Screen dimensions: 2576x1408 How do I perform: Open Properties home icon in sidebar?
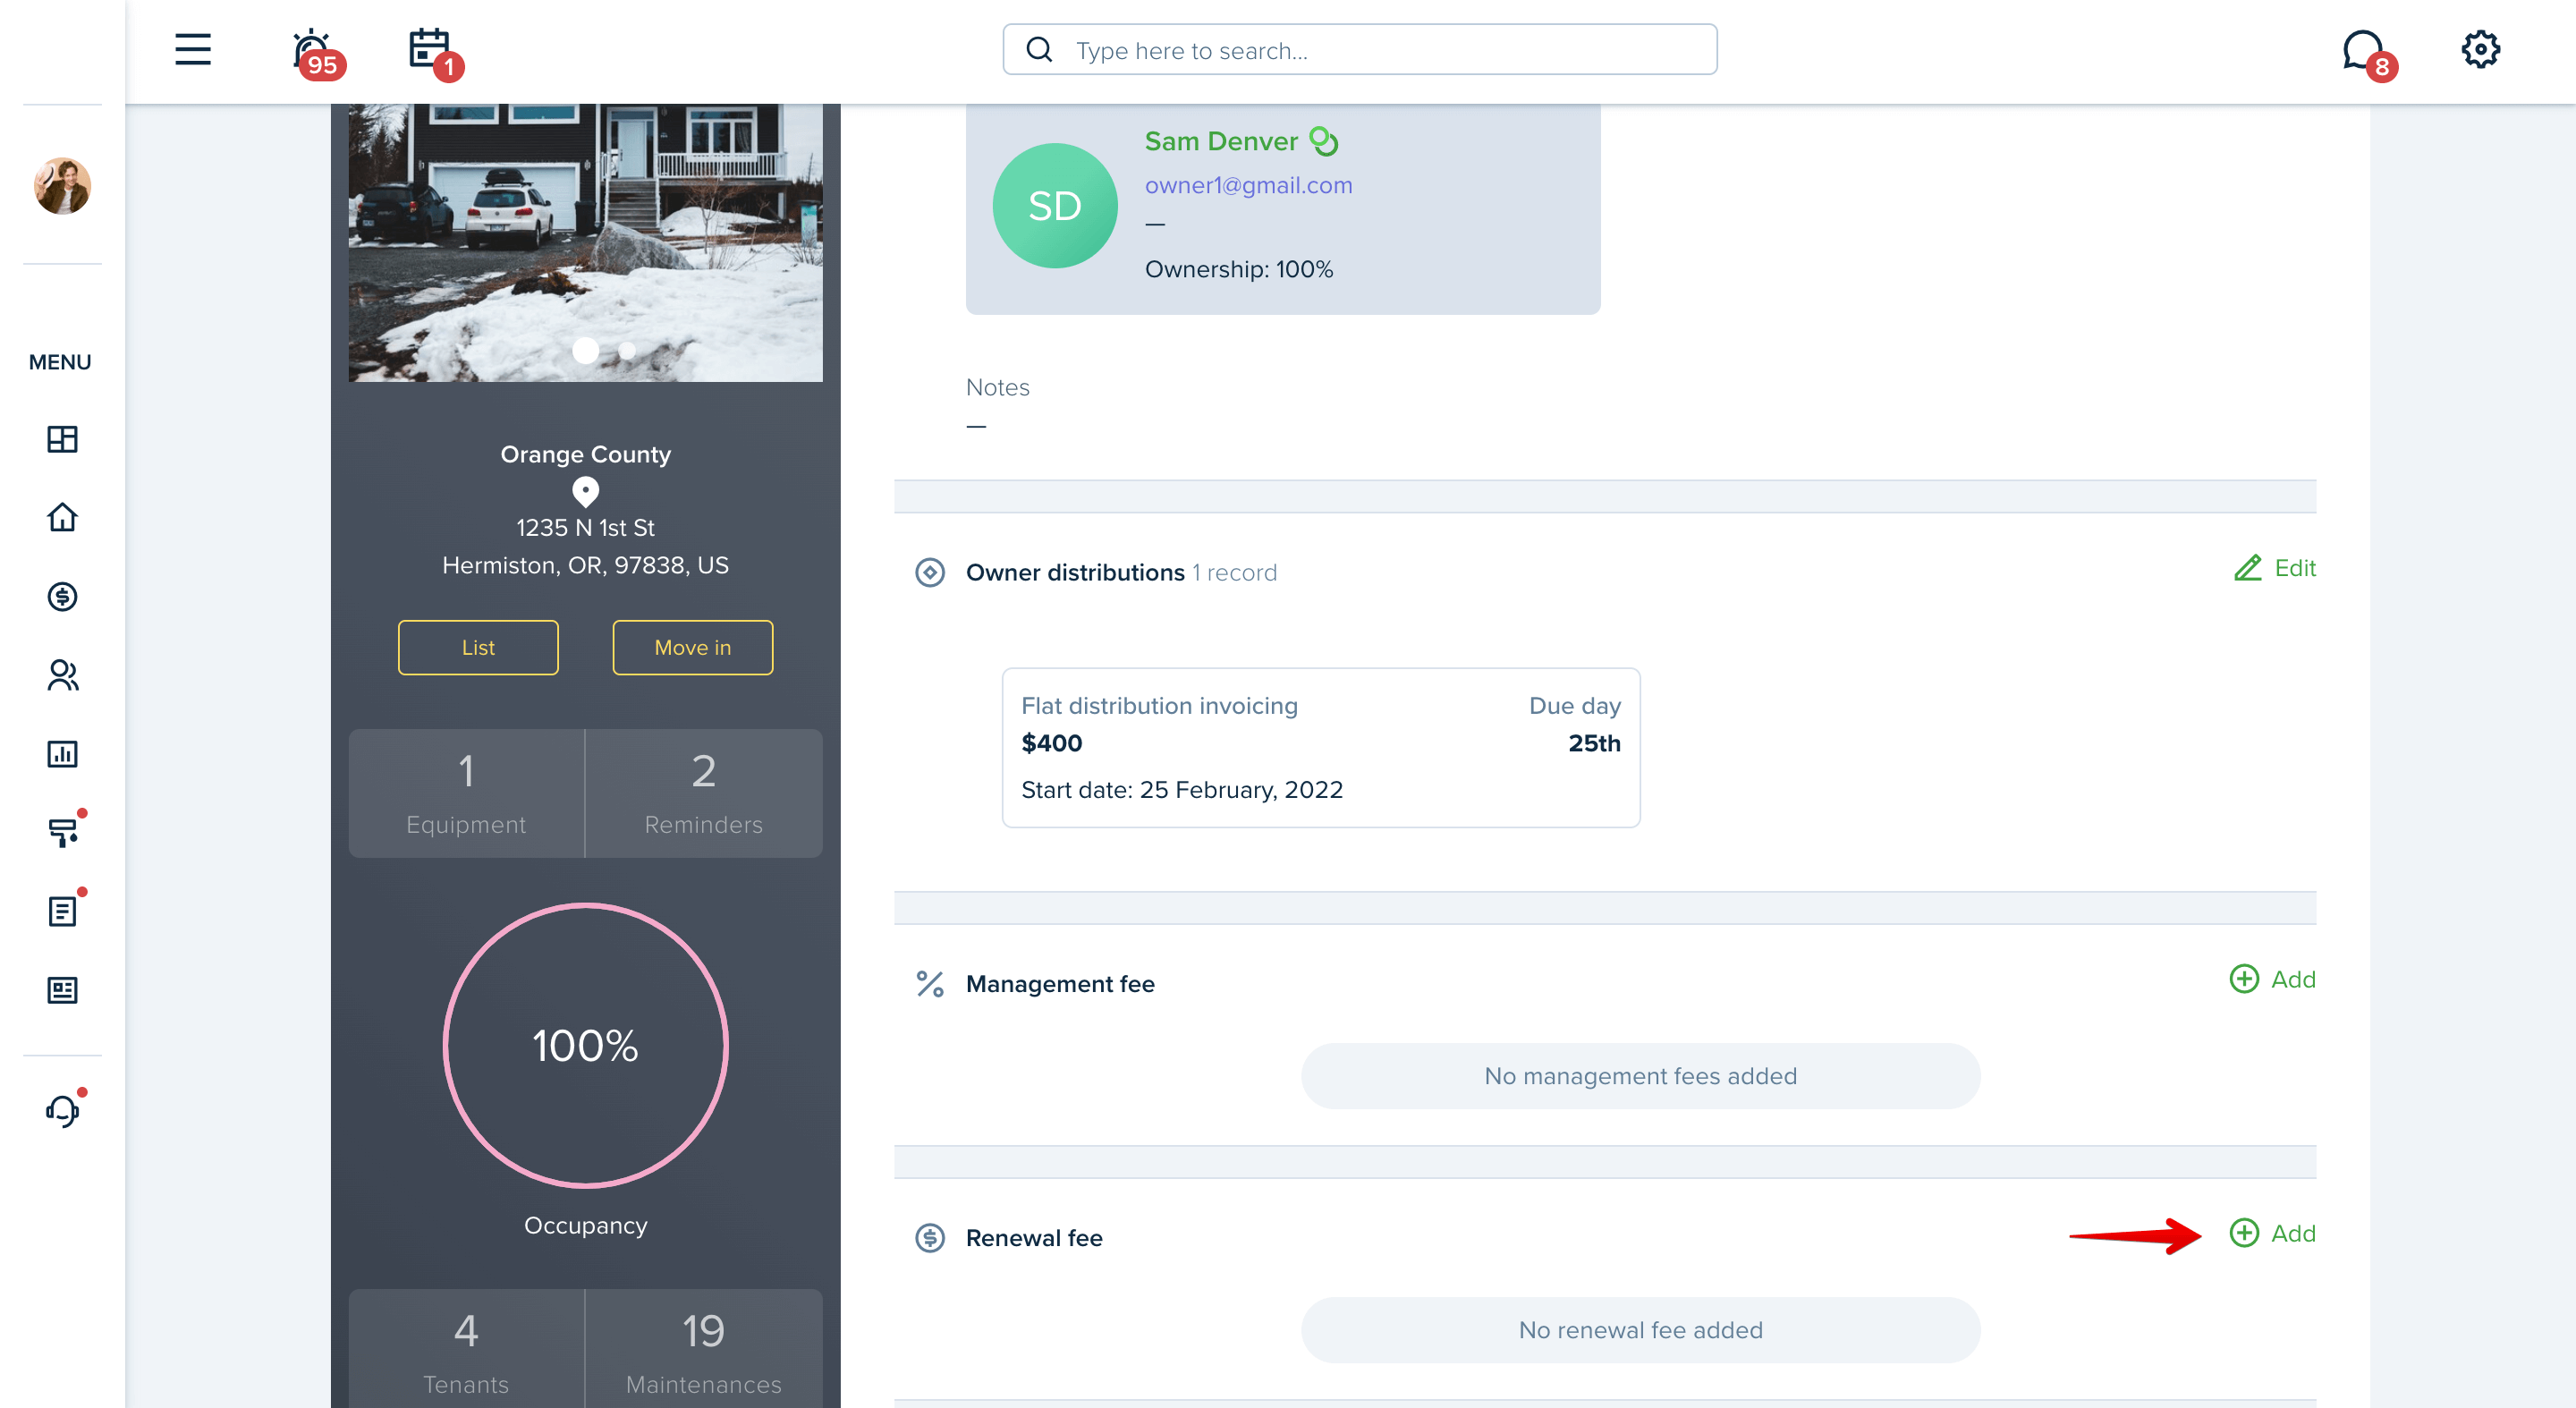pyautogui.click(x=62, y=517)
